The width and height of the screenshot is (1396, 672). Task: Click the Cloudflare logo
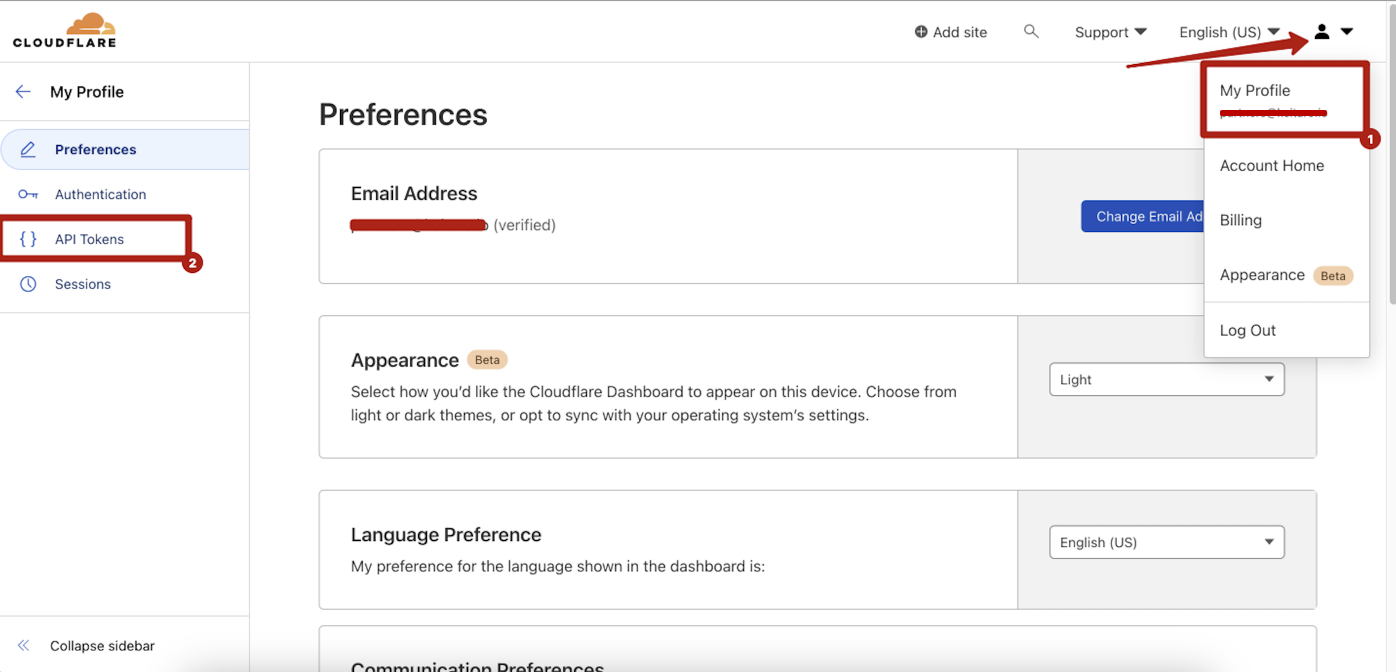[64, 30]
